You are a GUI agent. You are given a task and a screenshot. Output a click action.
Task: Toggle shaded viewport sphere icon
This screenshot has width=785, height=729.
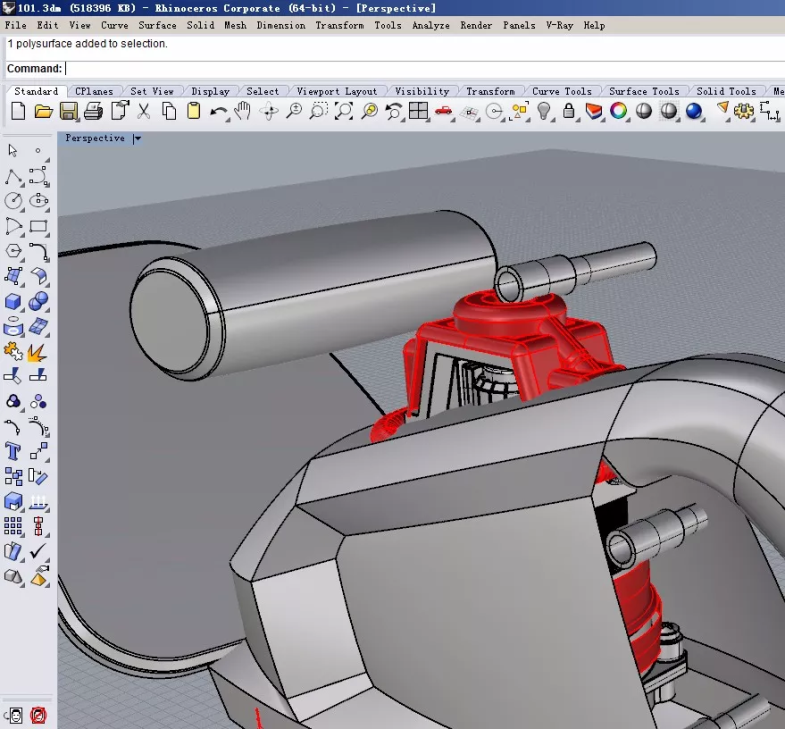coord(644,112)
